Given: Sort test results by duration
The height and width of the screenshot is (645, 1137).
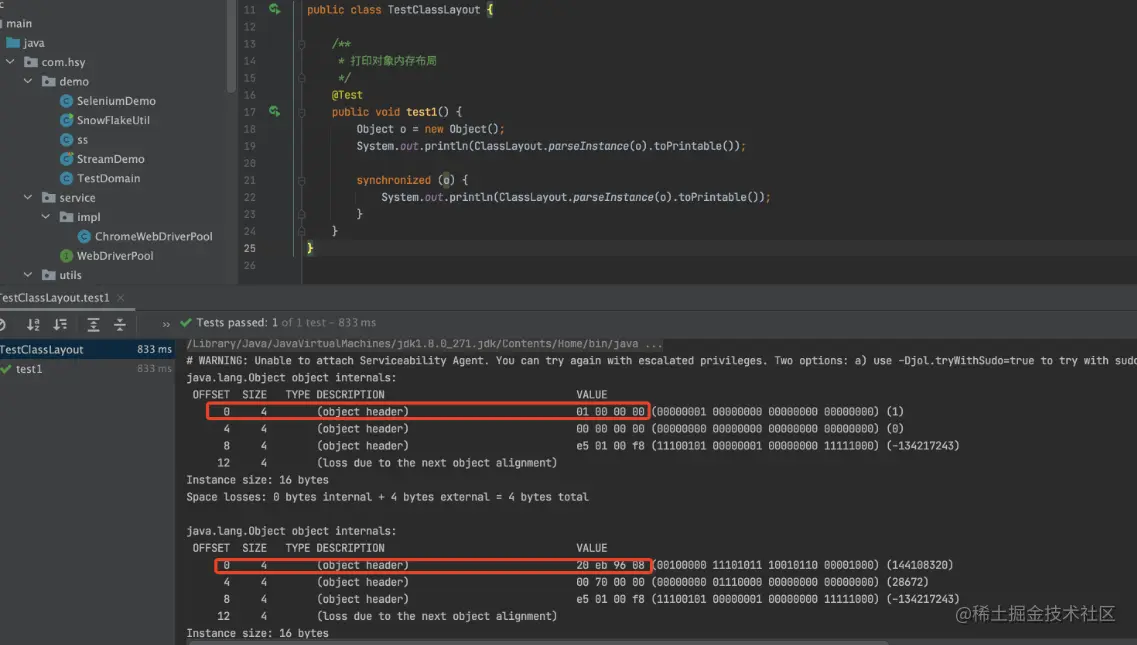Looking at the screenshot, I should click(x=60, y=324).
